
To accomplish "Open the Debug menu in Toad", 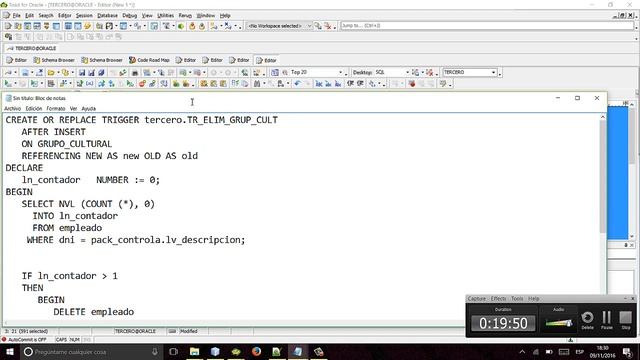I will tap(129, 16).
